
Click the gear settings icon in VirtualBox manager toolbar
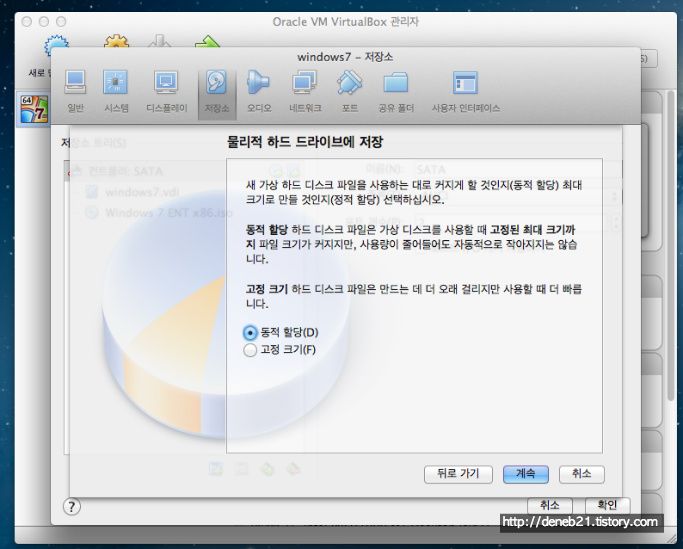tap(116, 43)
